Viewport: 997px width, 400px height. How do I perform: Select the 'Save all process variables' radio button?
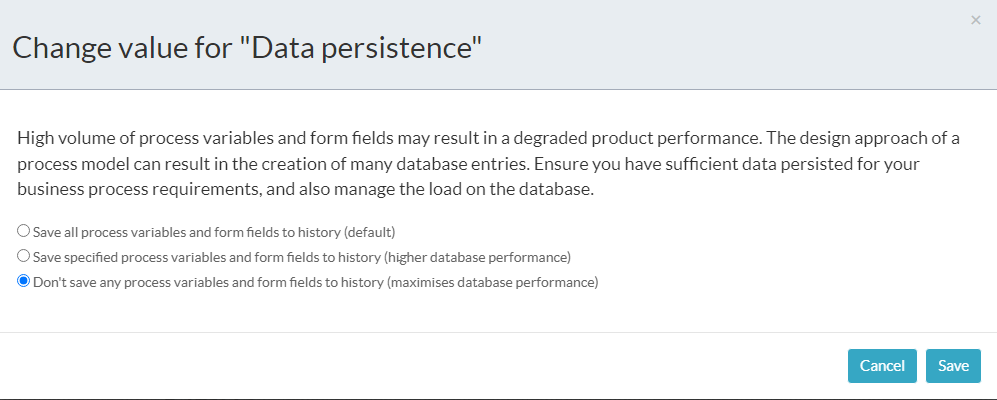tap(24, 231)
